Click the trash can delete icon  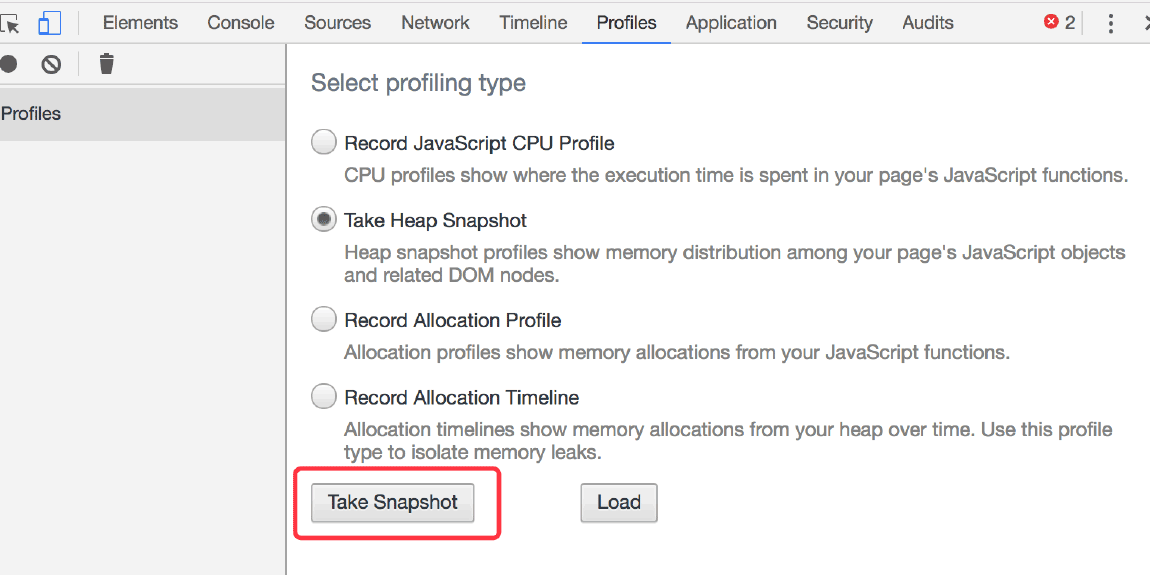pos(107,64)
